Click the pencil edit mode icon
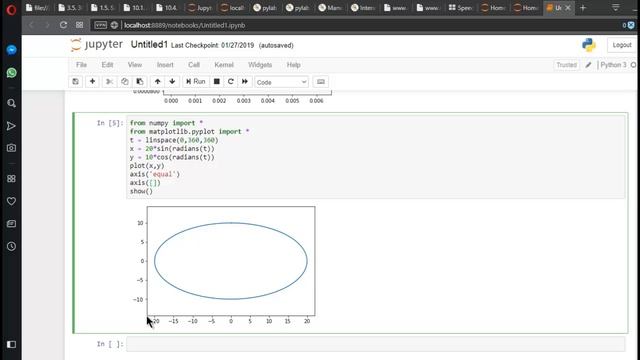The width and height of the screenshot is (640, 360). [588, 65]
